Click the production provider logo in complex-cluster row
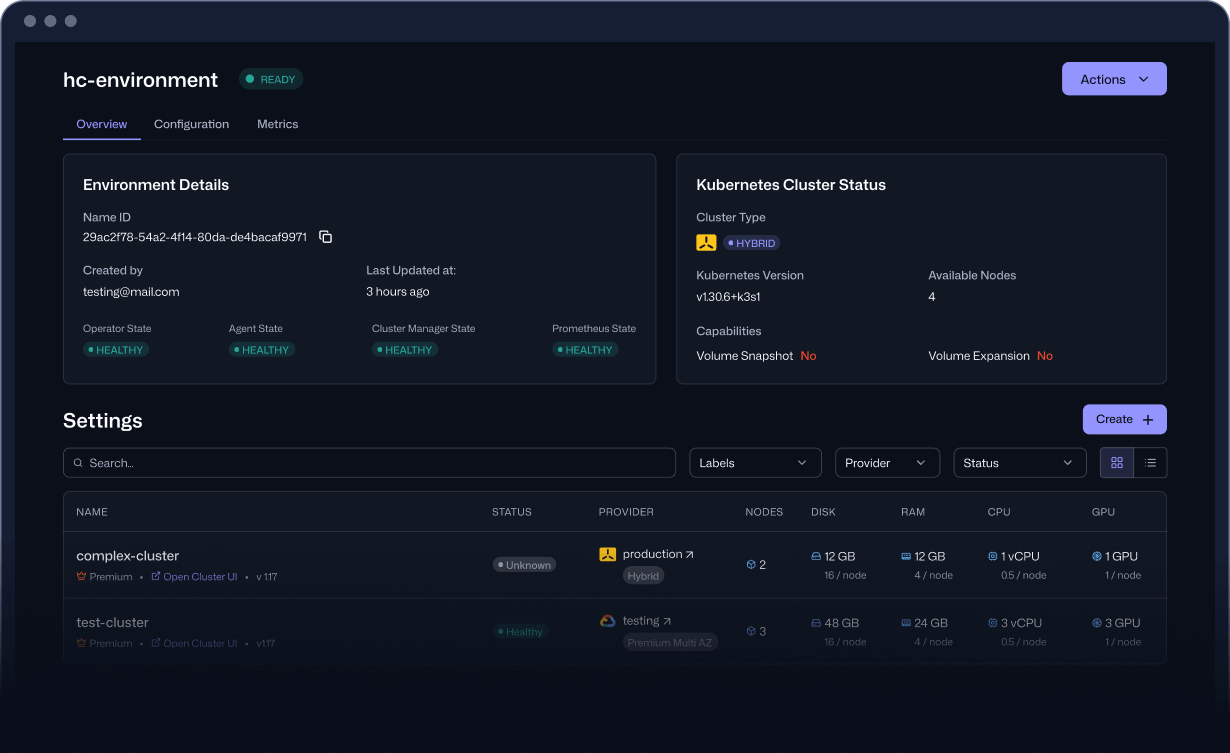1230x753 pixels. (x=607, y=554)
